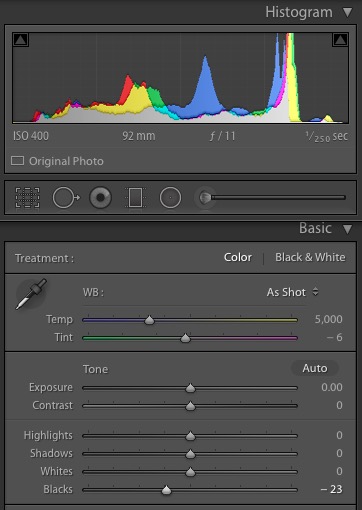This screenshot has height=510, width=362.
Task: Click the 92 mm focal length readout
Action: 139,136
